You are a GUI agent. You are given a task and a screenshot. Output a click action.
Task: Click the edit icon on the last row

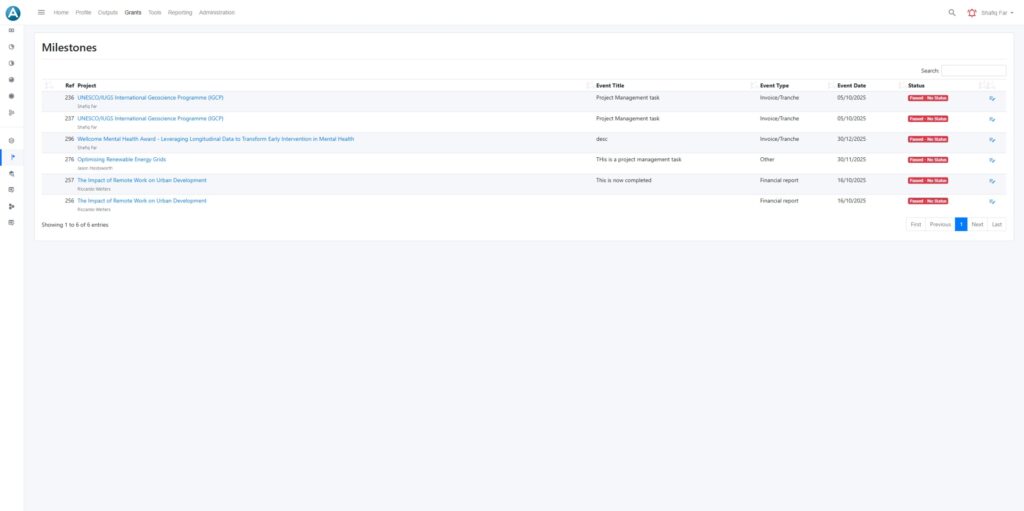coord(992,201)
